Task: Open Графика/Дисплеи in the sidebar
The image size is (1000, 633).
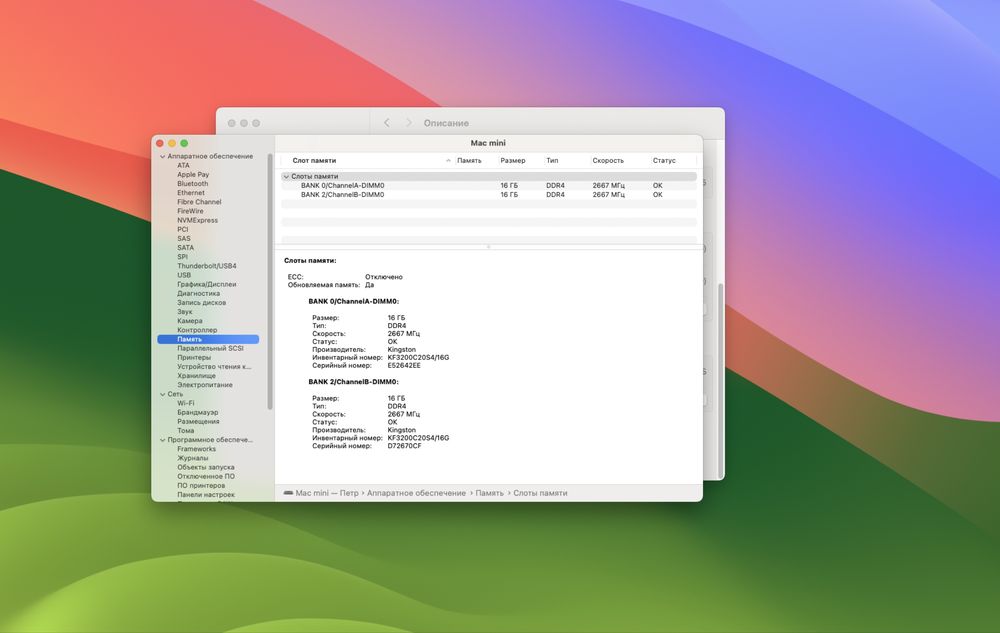Action: pos(207,284)
